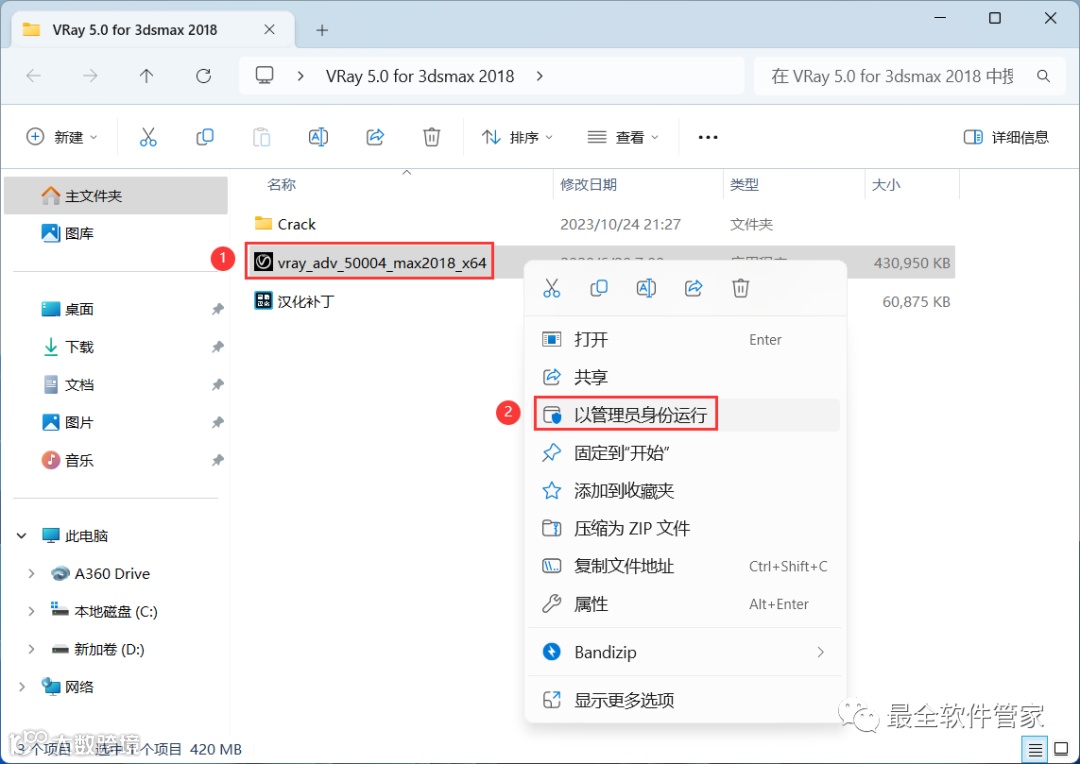
Task: Expand the Network tree node
Action: [x=21, y=687]
